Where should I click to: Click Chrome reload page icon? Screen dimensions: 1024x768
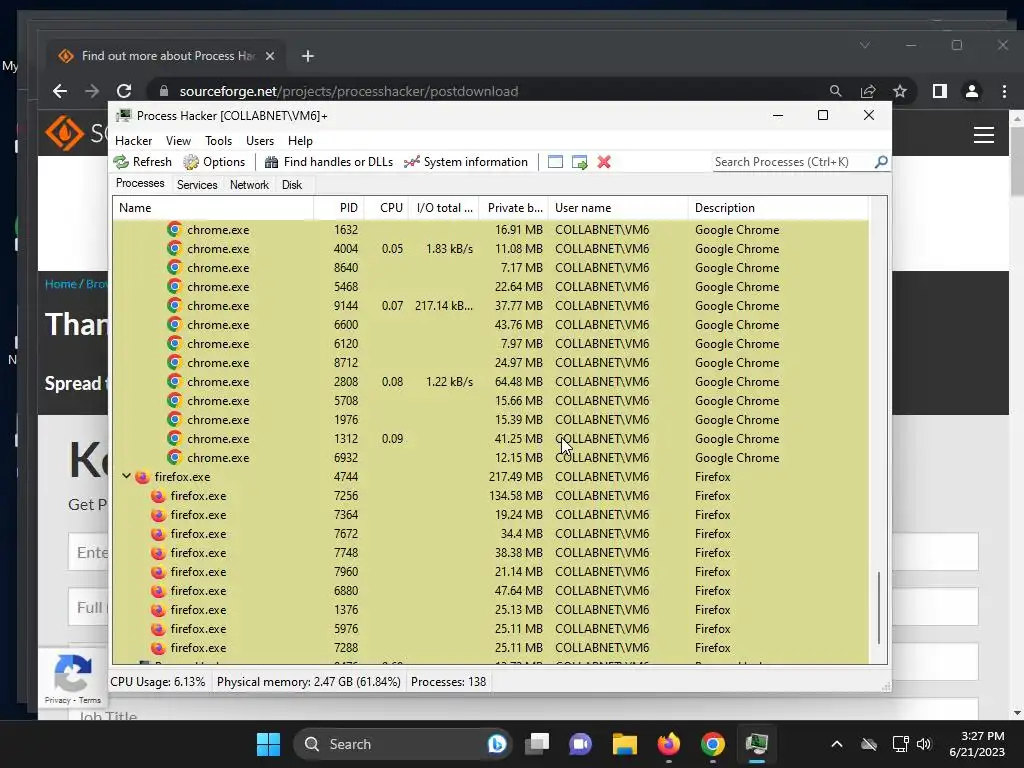(x=124, y=91)
